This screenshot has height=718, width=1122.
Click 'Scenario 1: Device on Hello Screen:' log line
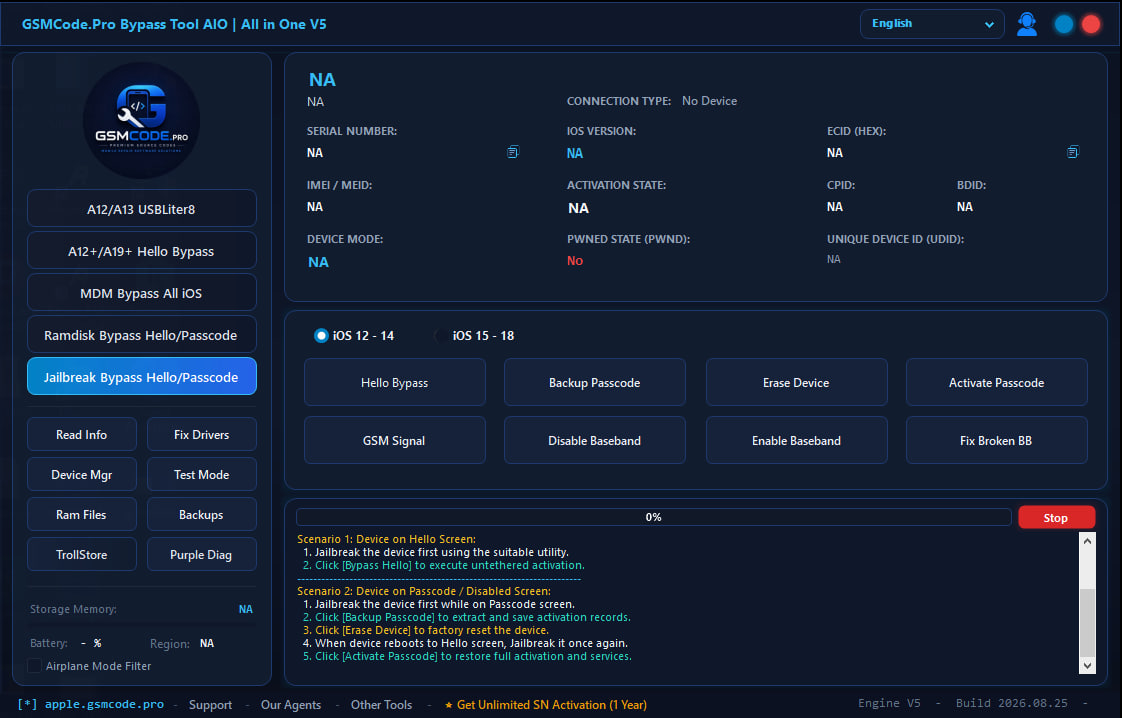pos(386,539)
